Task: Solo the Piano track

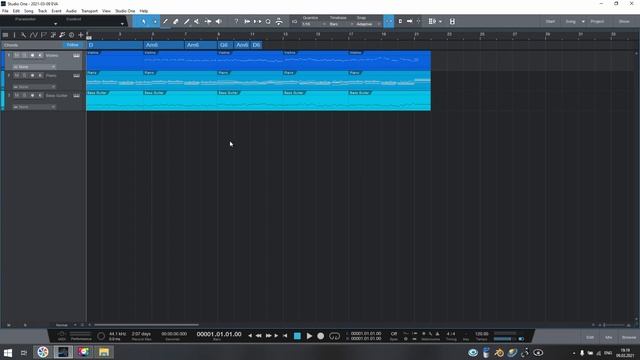Action: tap(24, 76)
